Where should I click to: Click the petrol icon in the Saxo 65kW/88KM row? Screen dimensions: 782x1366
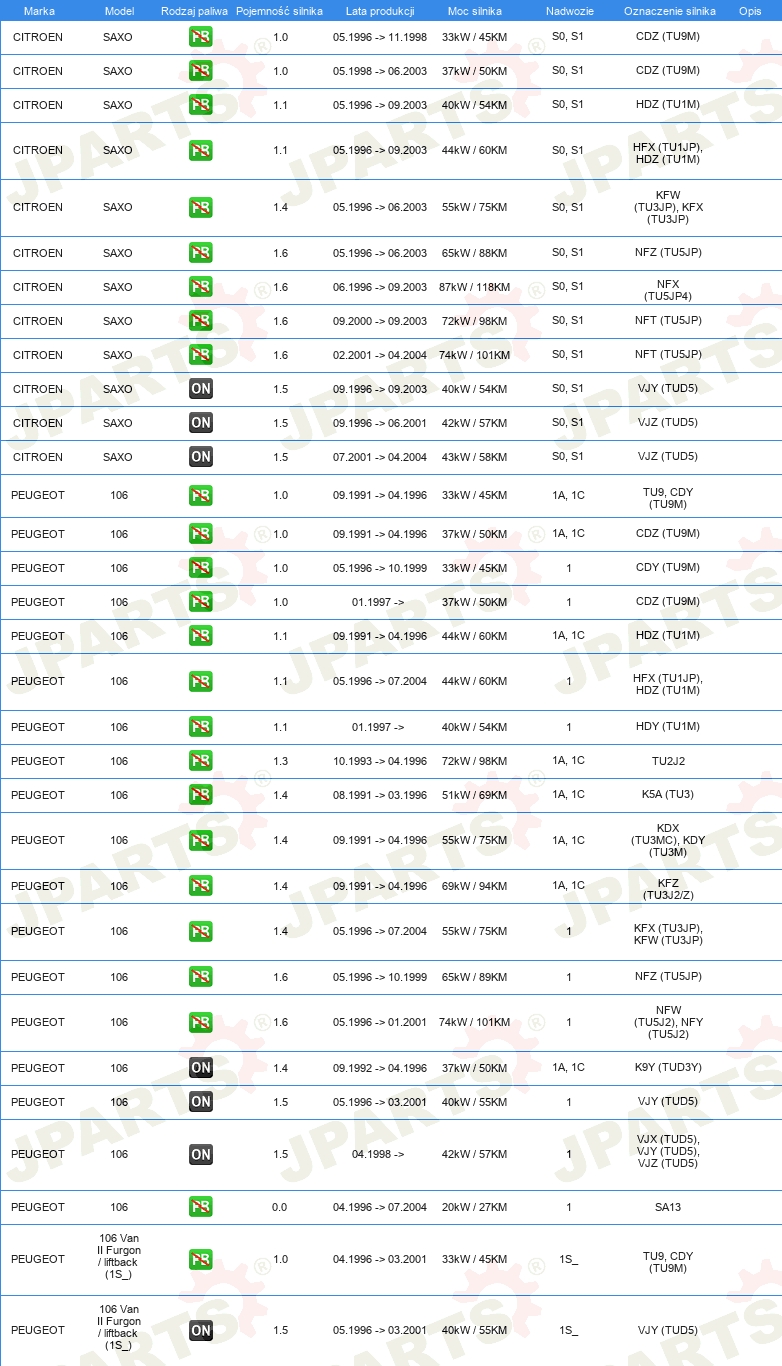[x=200, y=253]
